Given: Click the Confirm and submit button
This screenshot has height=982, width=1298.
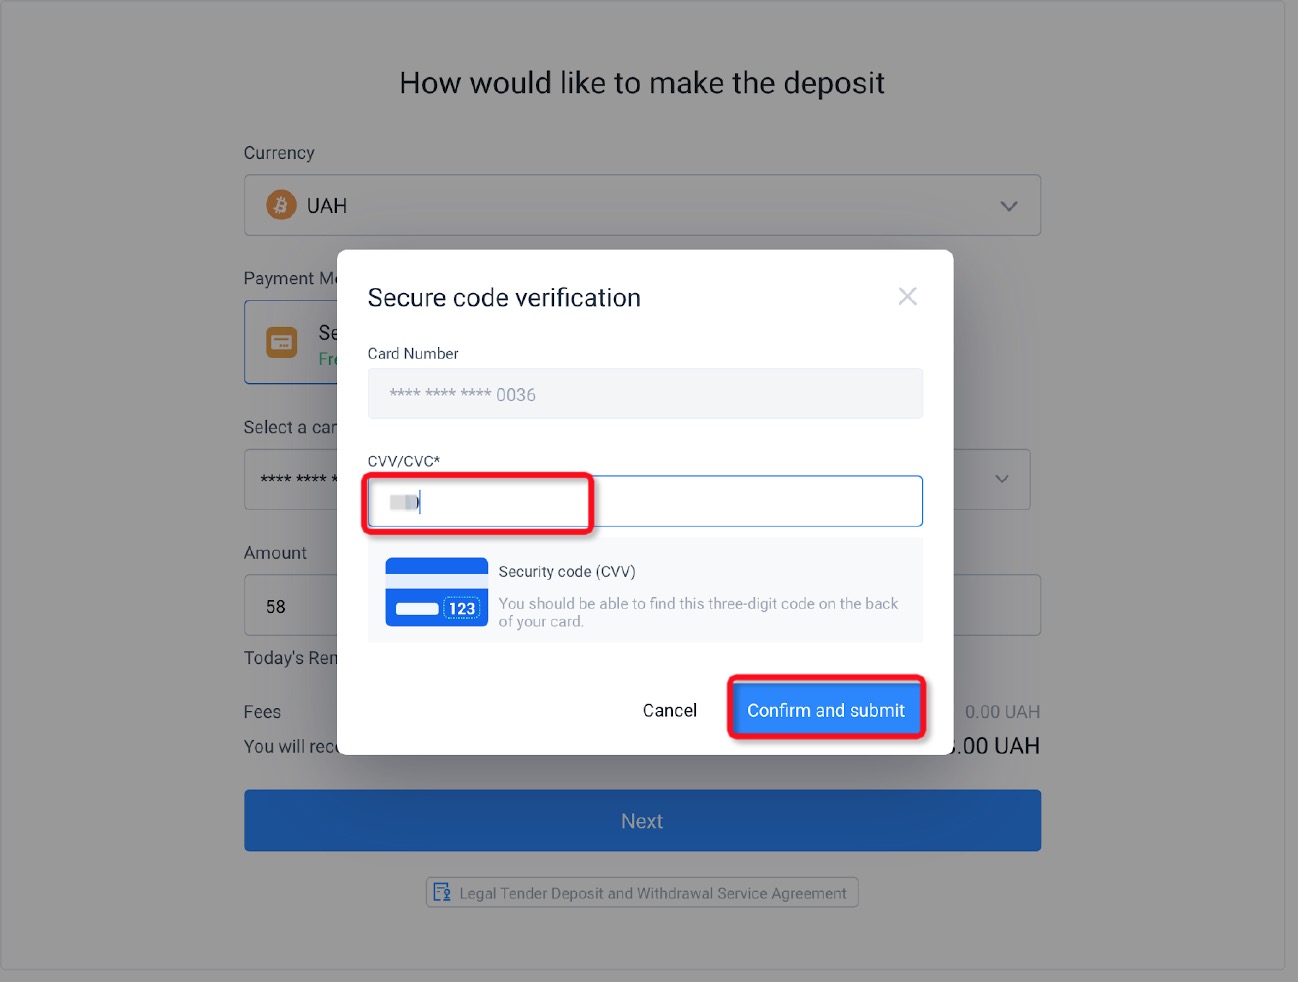Looking at the screenshot, I should tap(826, 710).
